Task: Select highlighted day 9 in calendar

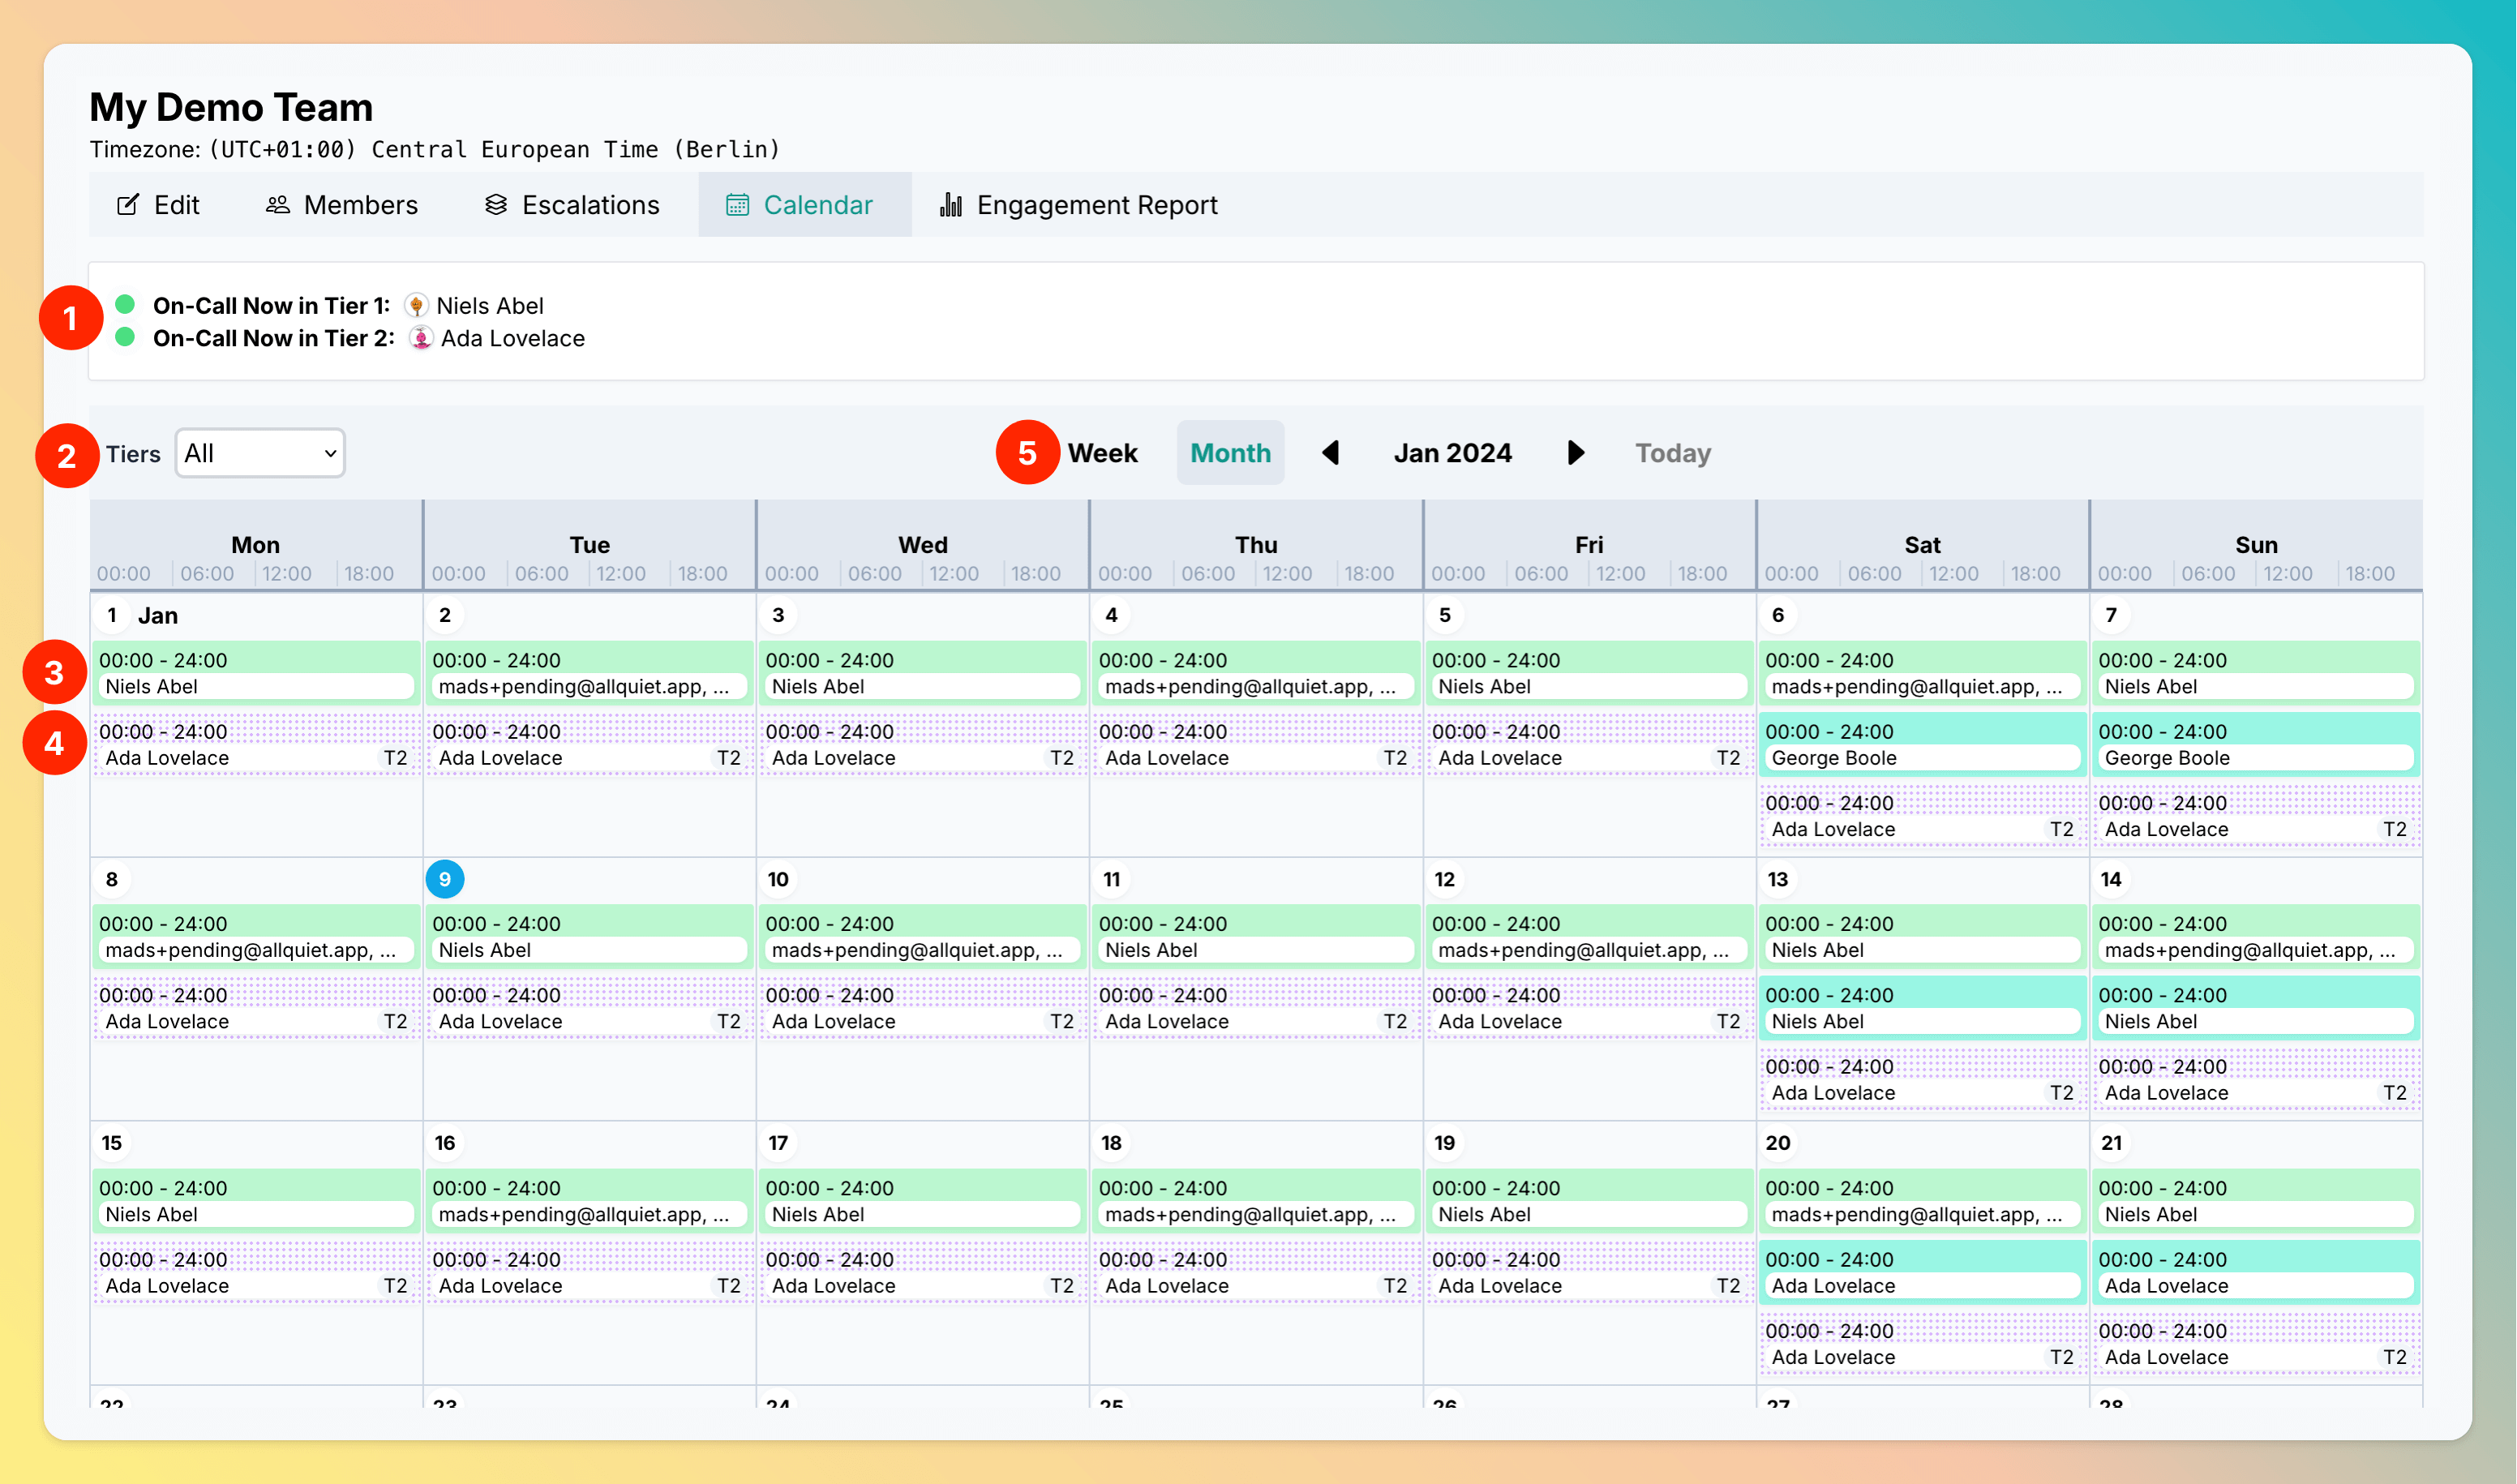Action: tap(445, 879)
